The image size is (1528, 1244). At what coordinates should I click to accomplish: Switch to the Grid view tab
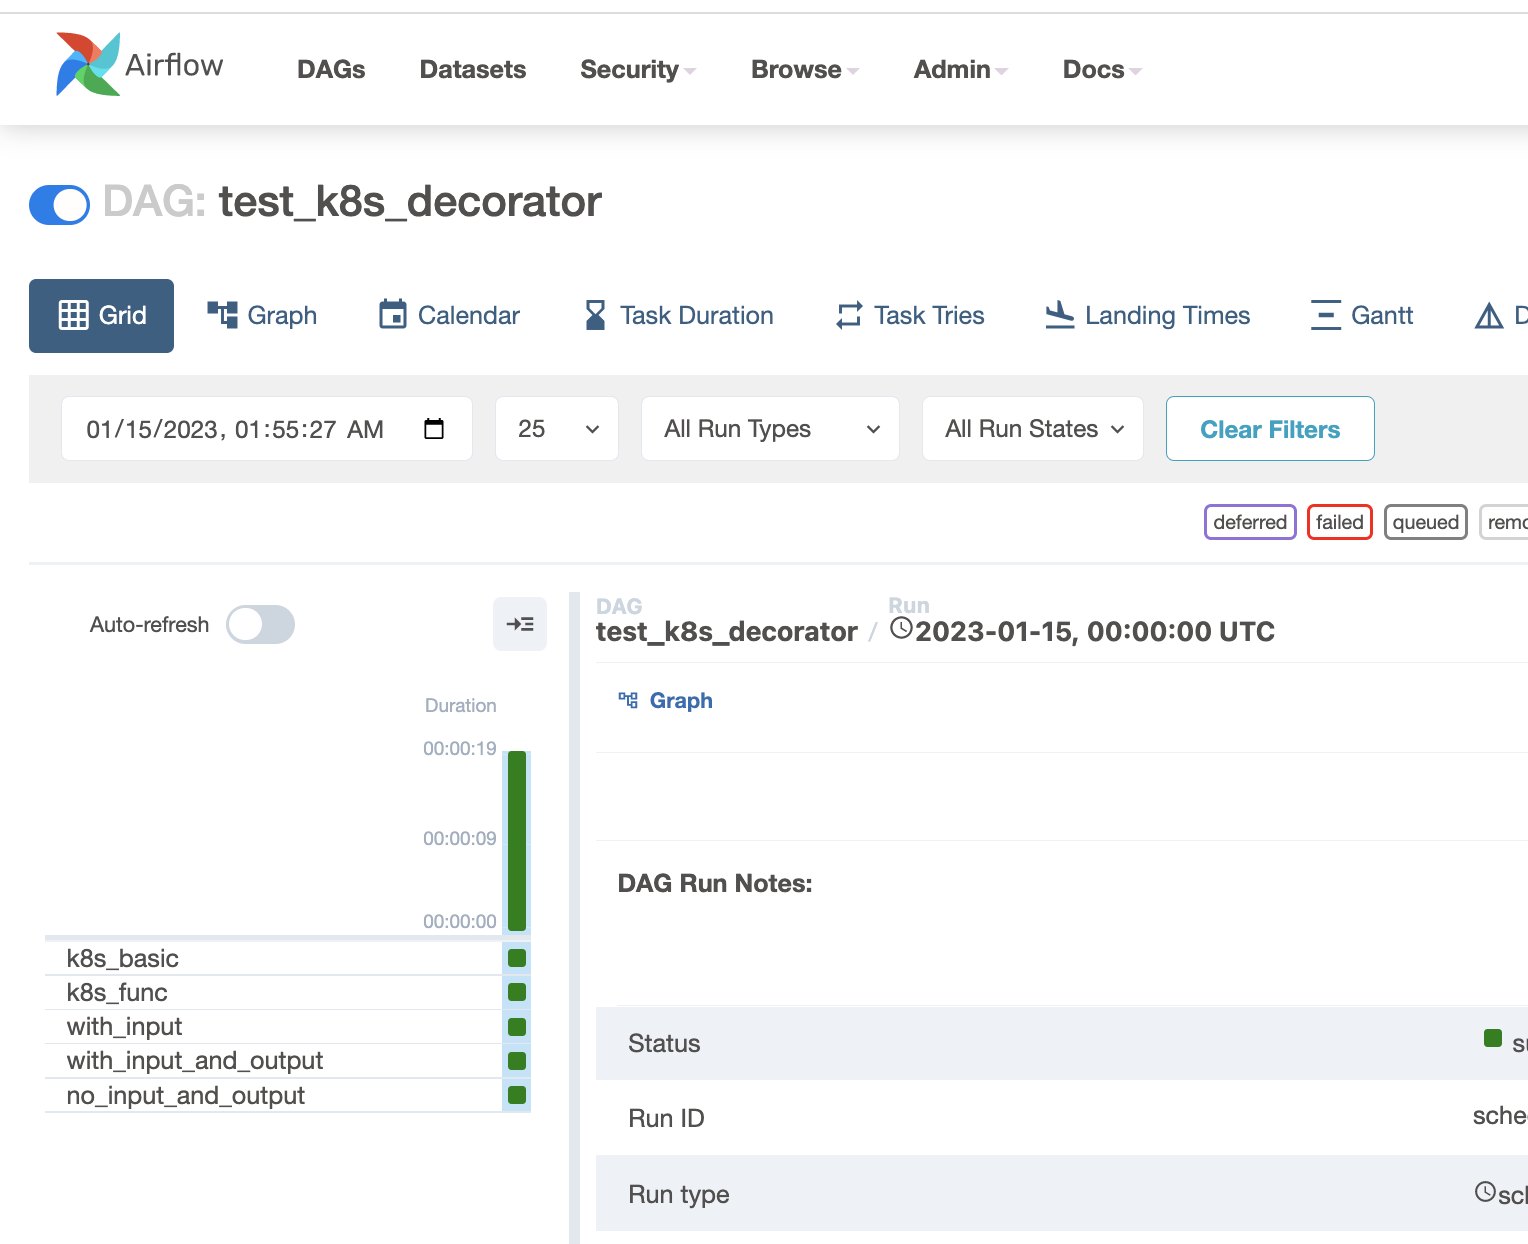(x=101, y=316)
